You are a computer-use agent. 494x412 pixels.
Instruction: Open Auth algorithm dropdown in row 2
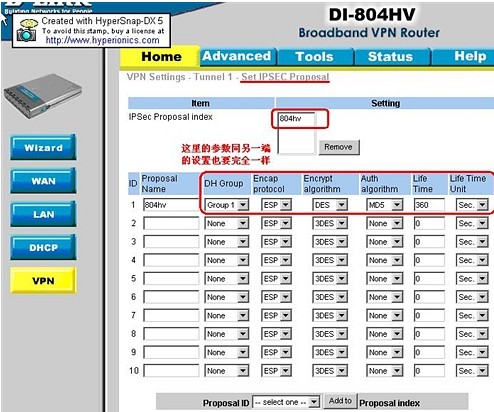point(384,223)
